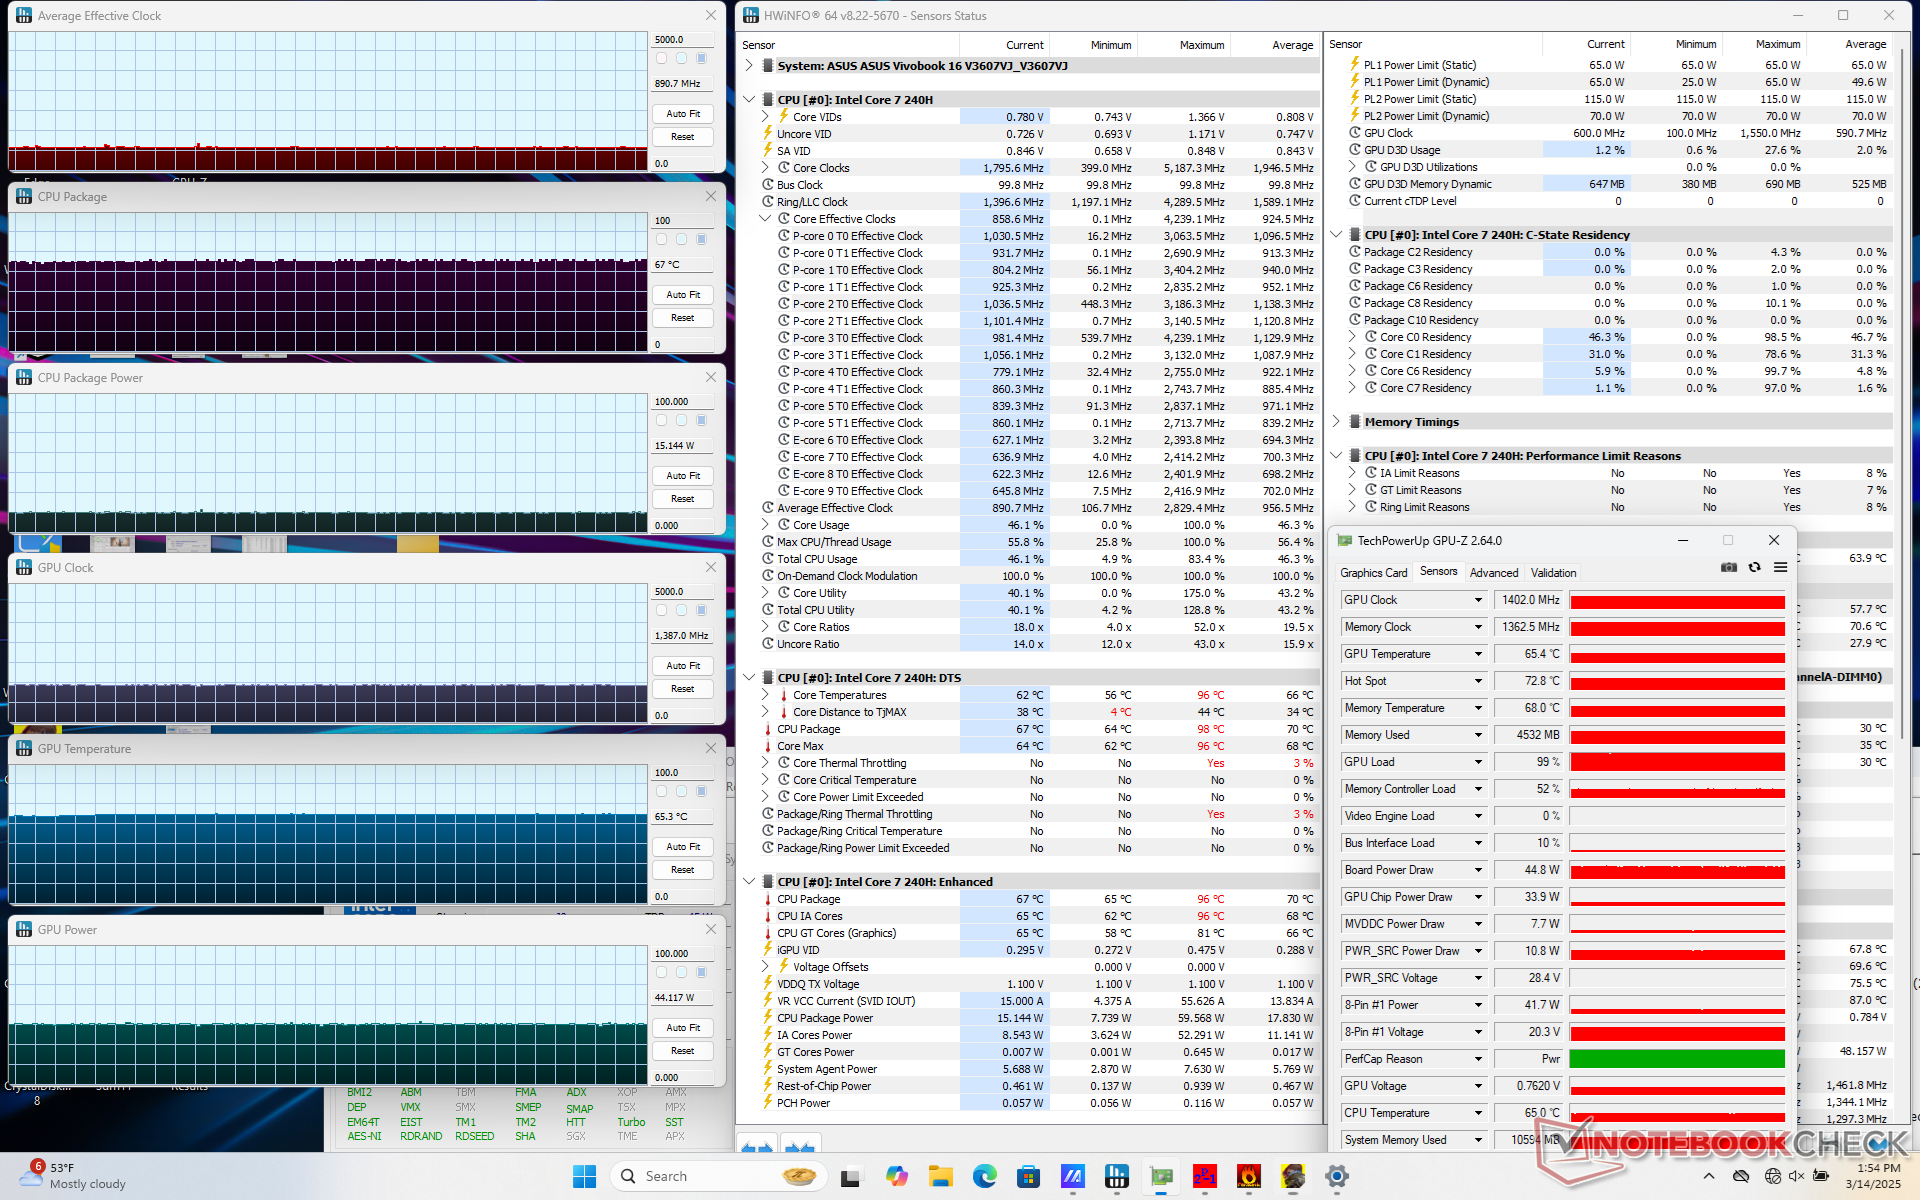Select the CPU Package Power row in HWiNFO
Screen dimensions: 1920x1200
click(1038, 1018)
